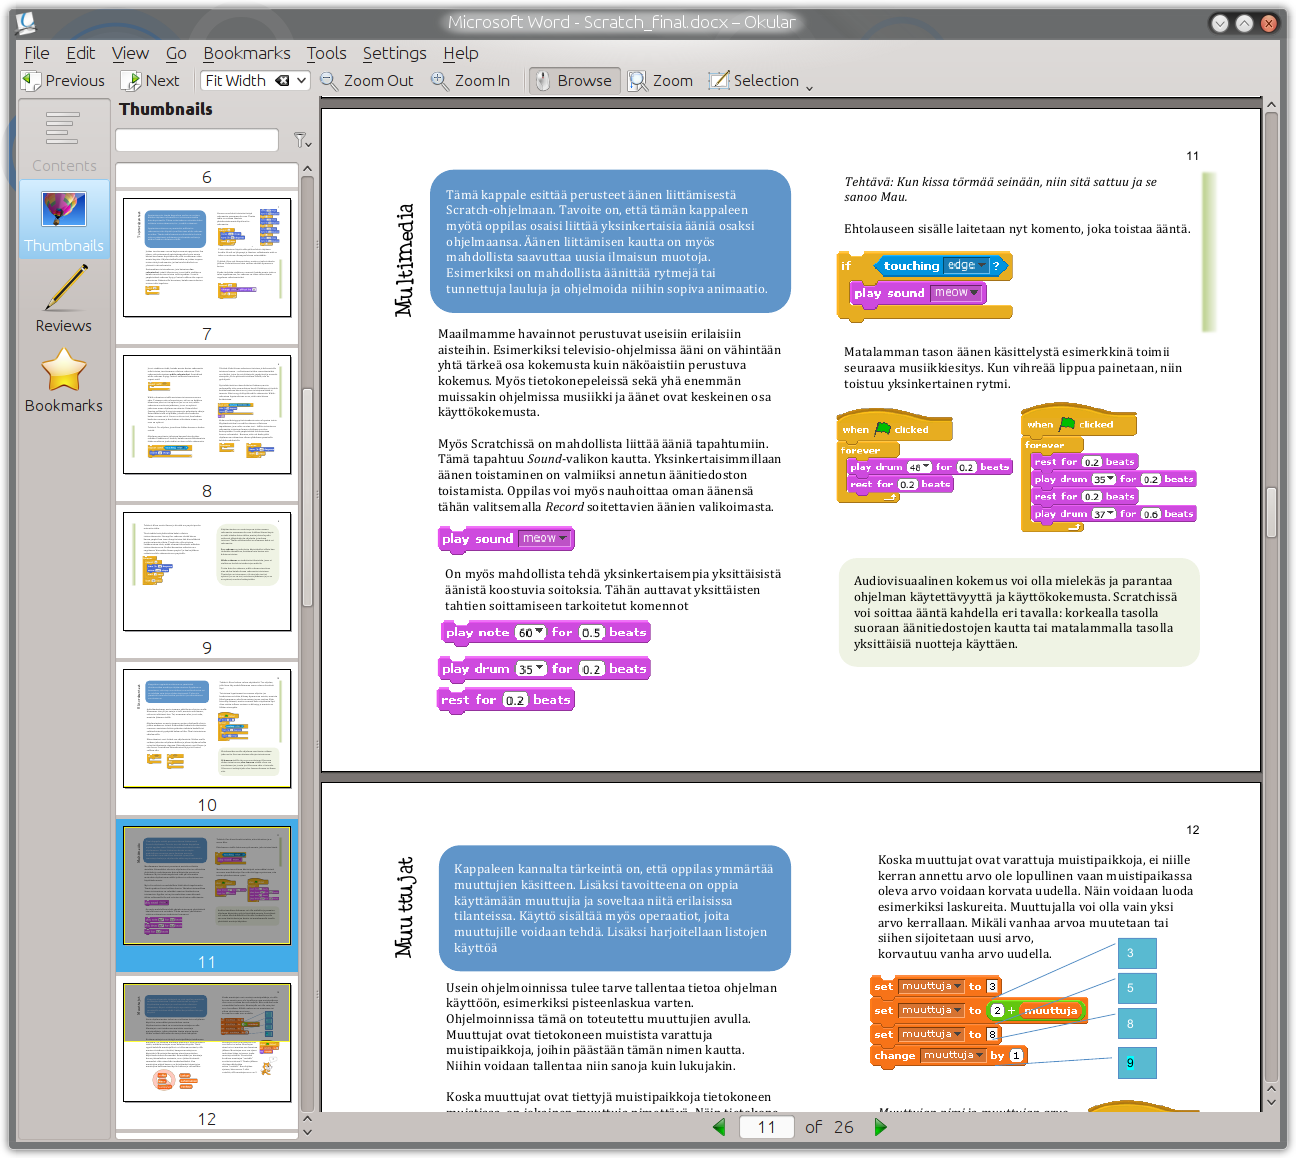
Task: Expand the toolbar overflow arrow
Action: pyautogui.click(x=809, y=86)
